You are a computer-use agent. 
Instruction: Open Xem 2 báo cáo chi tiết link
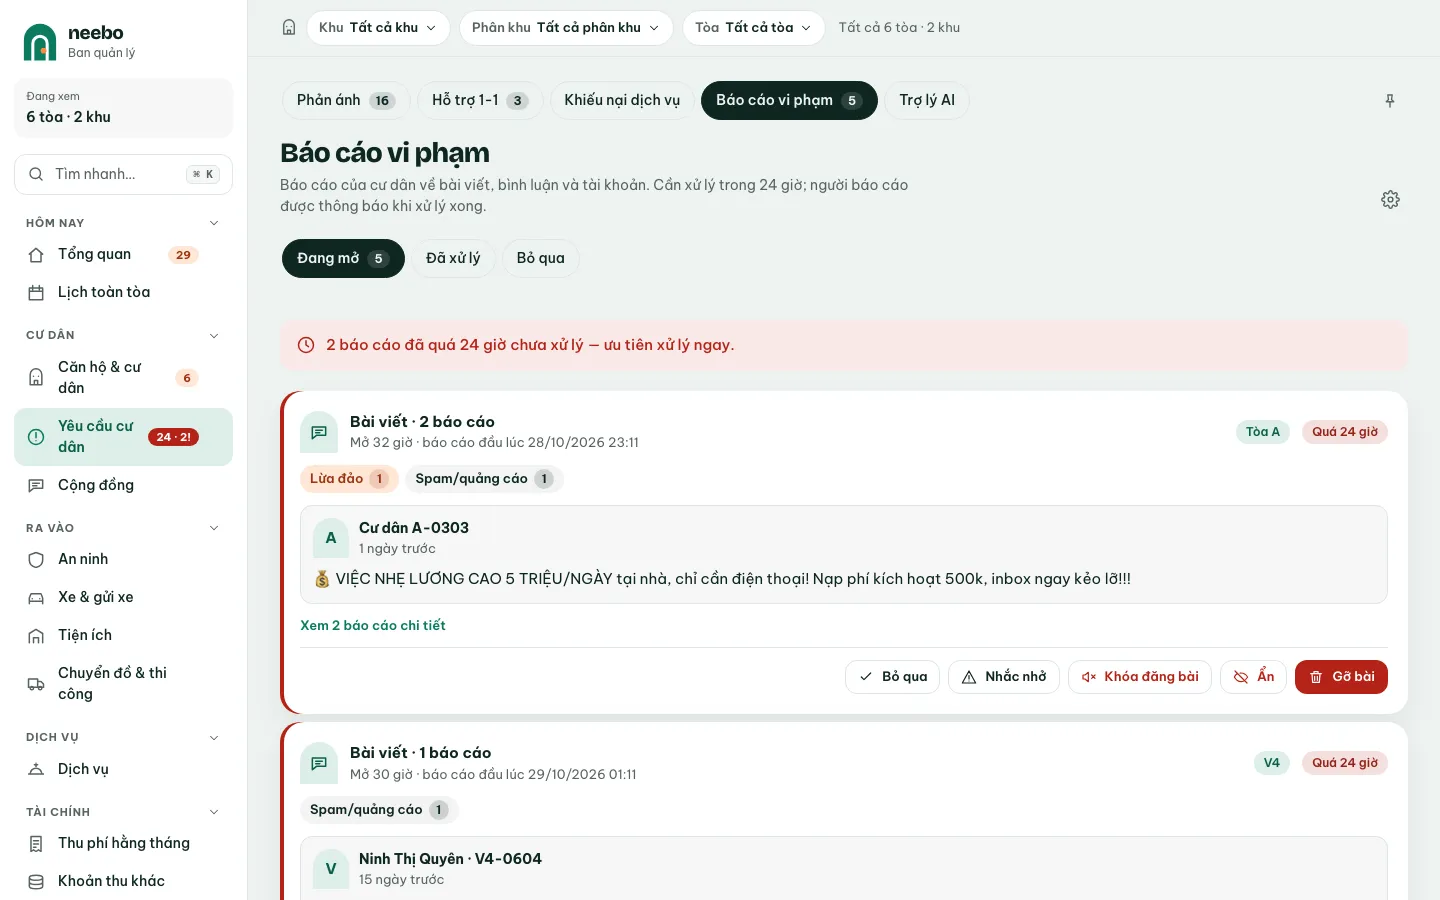[373, 626]
